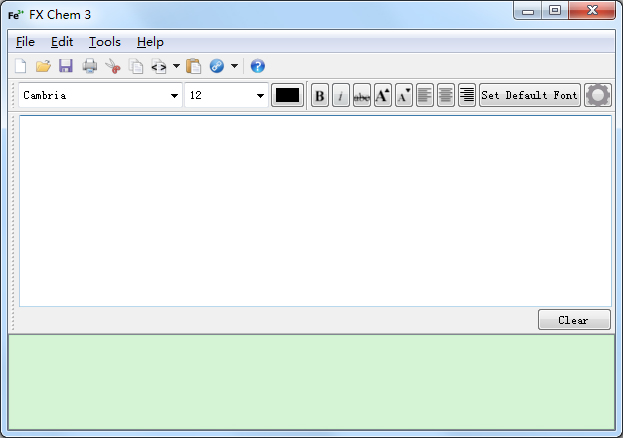This screenshot has height=438, width=623.
Task: Expand the arrow next to the code icon
Action: (176, 67)
